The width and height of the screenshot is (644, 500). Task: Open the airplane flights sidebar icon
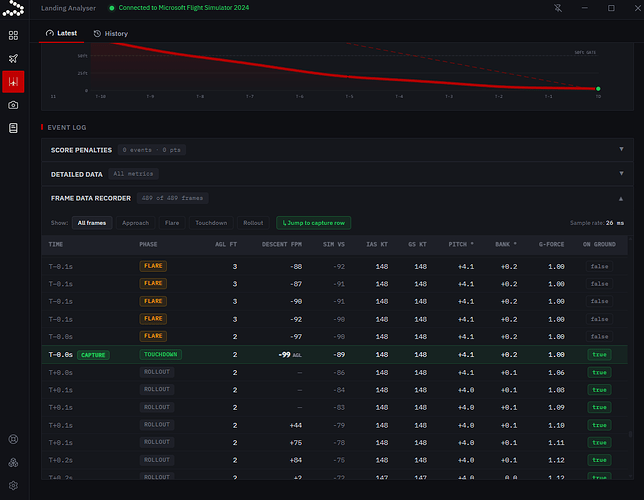point(13,58)
